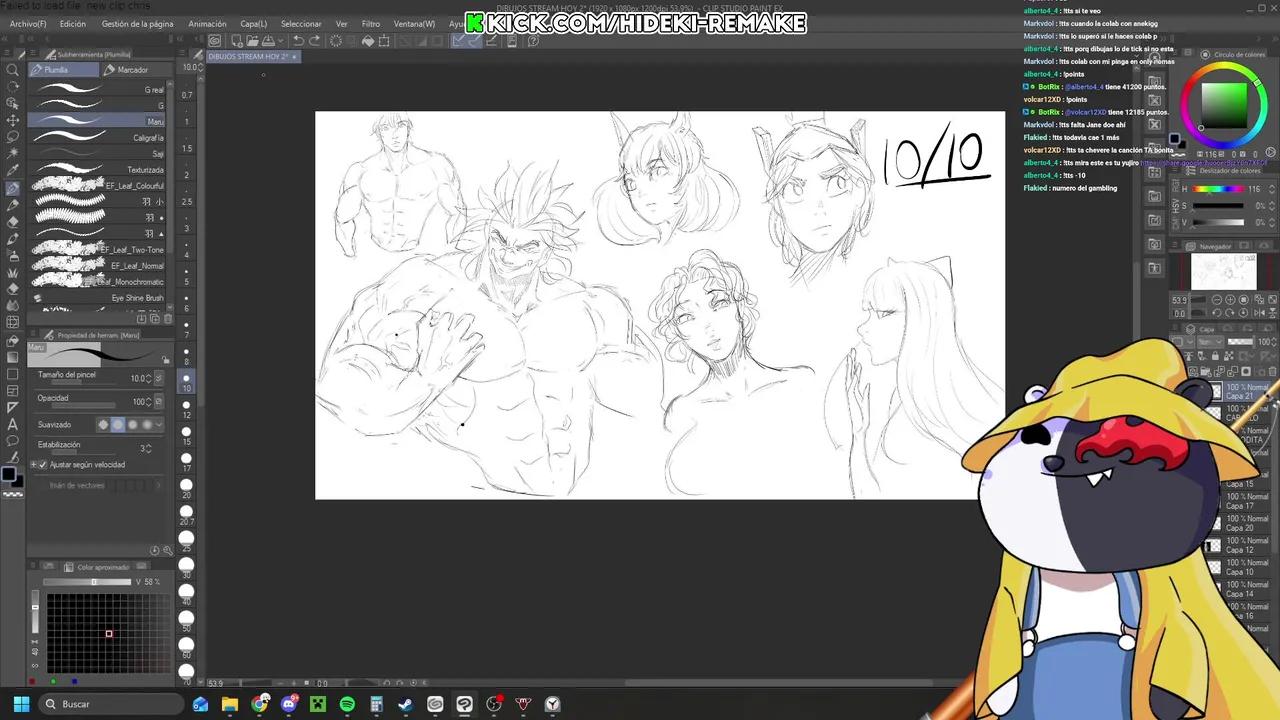Screen dimensions: 1280x720
Task: Toggle the Ajustar según velocidad checkbox
Action: pos(43,464)
